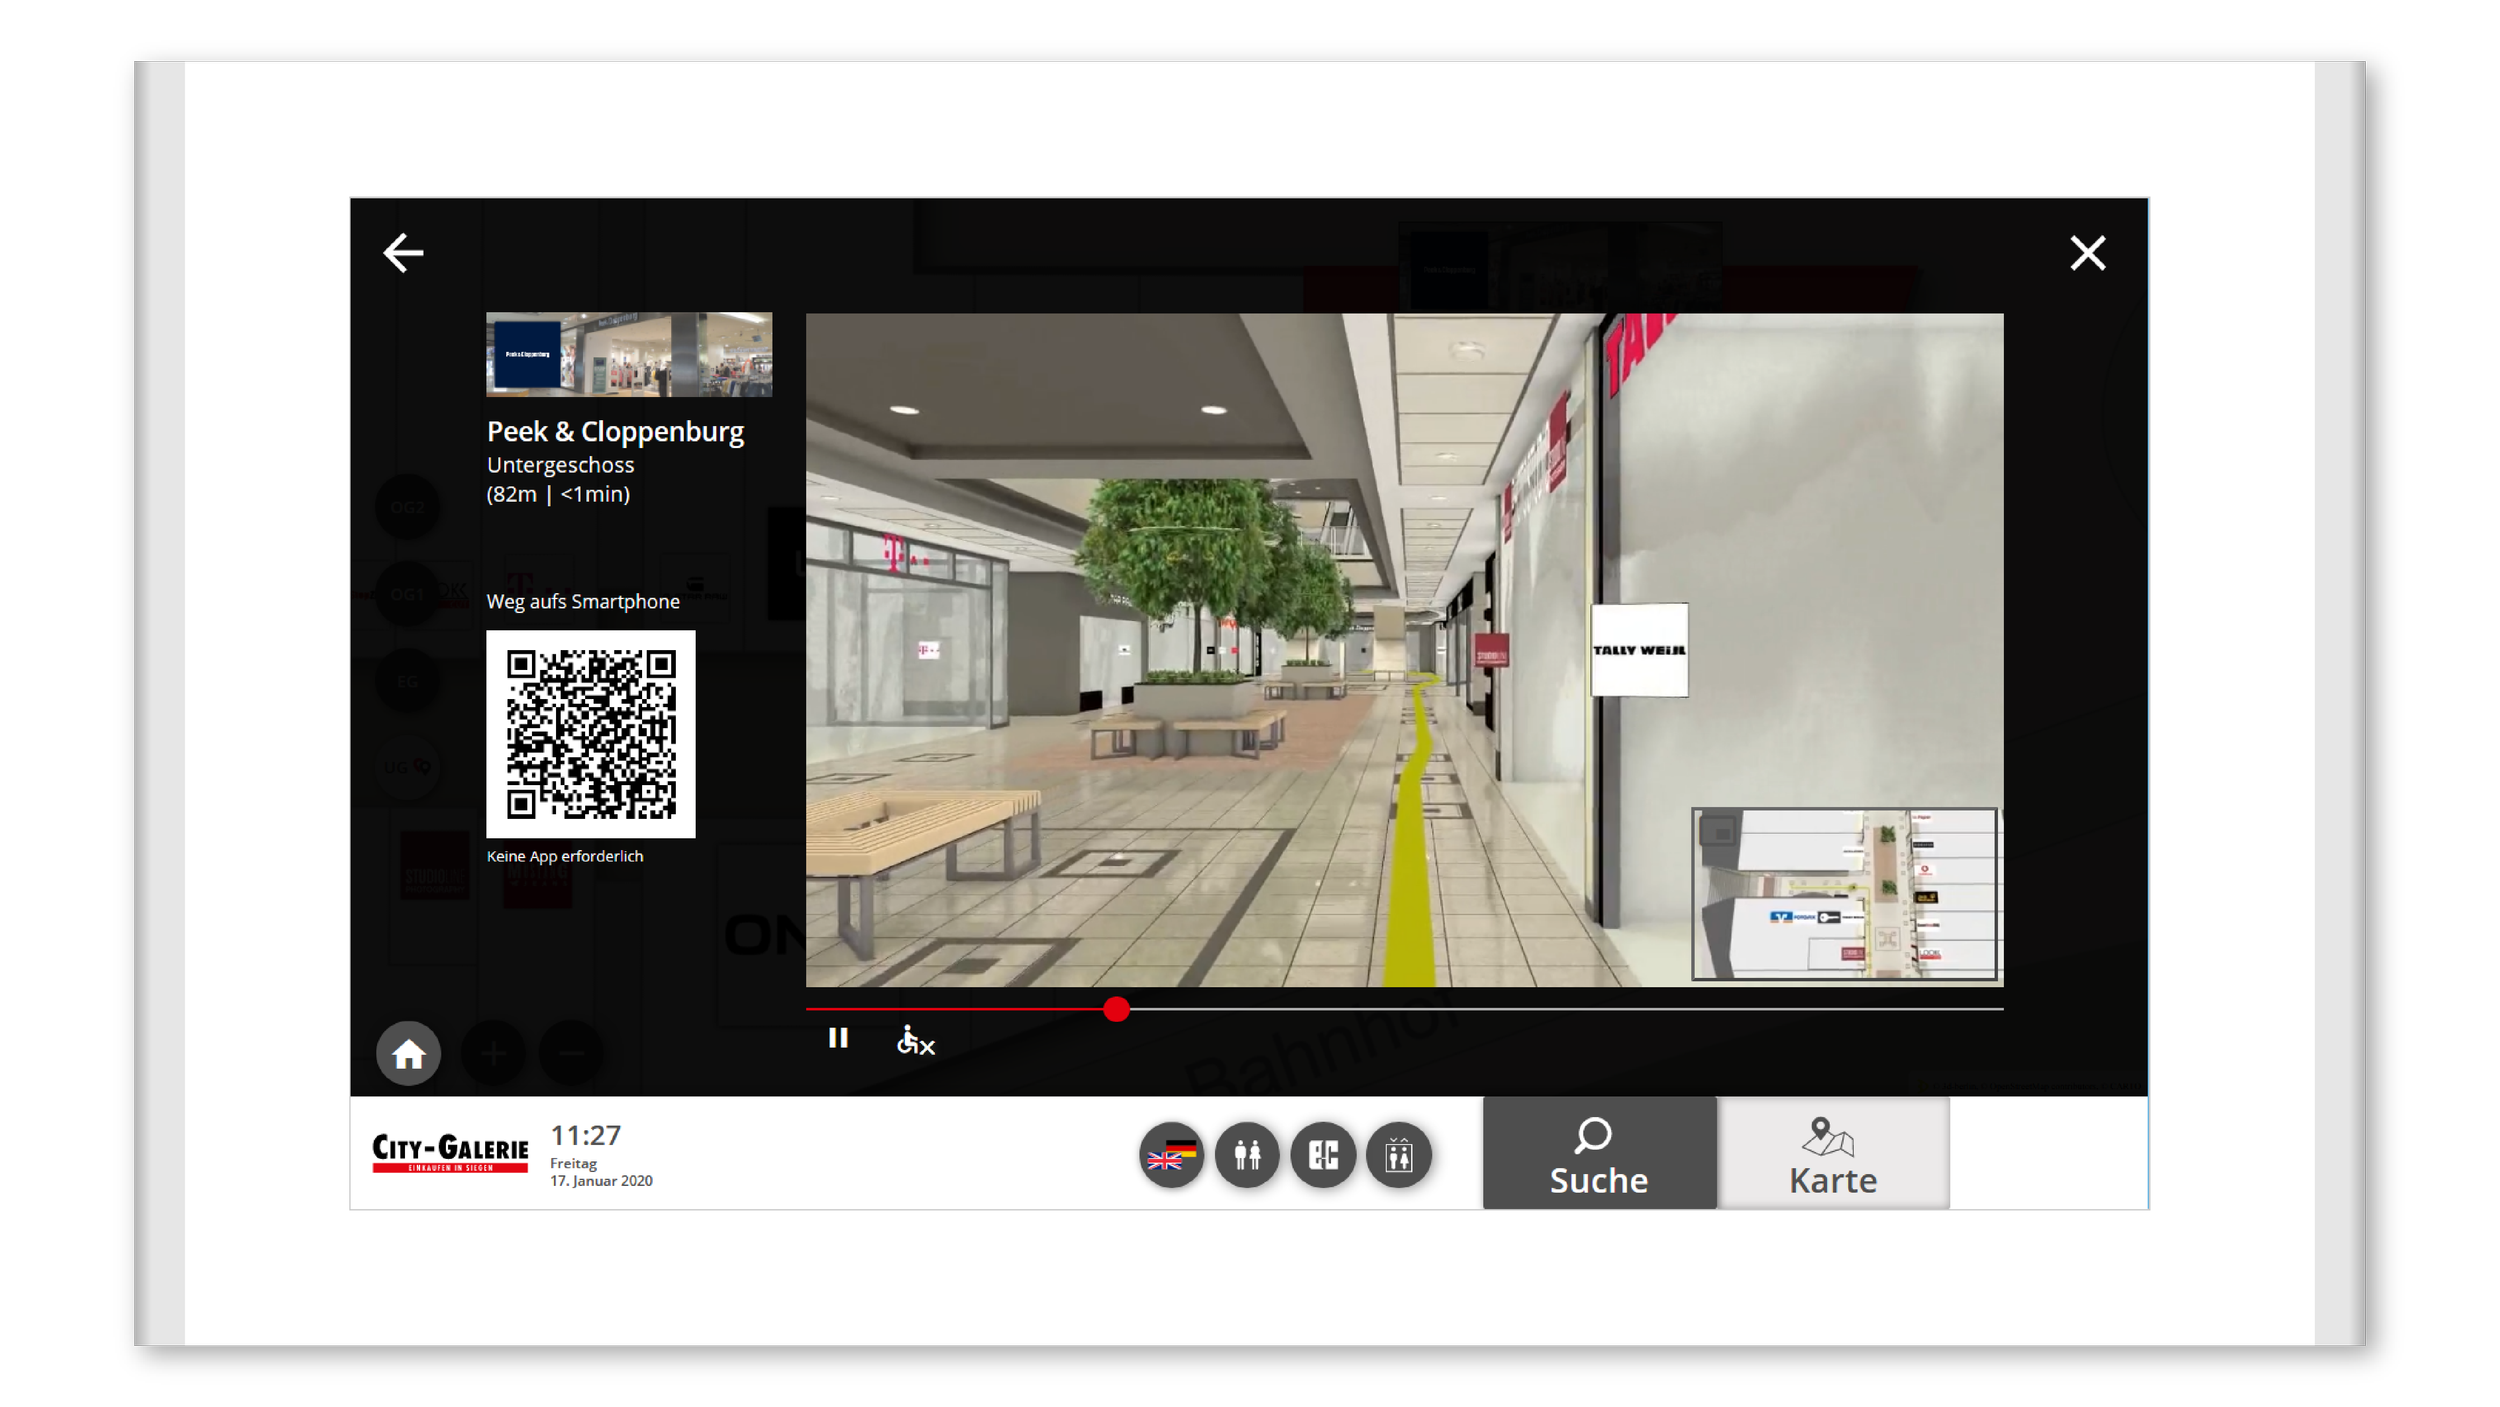Image resolution: width=2500 pixels, height=1407 pixels.
Task: Open the Suche tab
Action: click(1599, 1154)
